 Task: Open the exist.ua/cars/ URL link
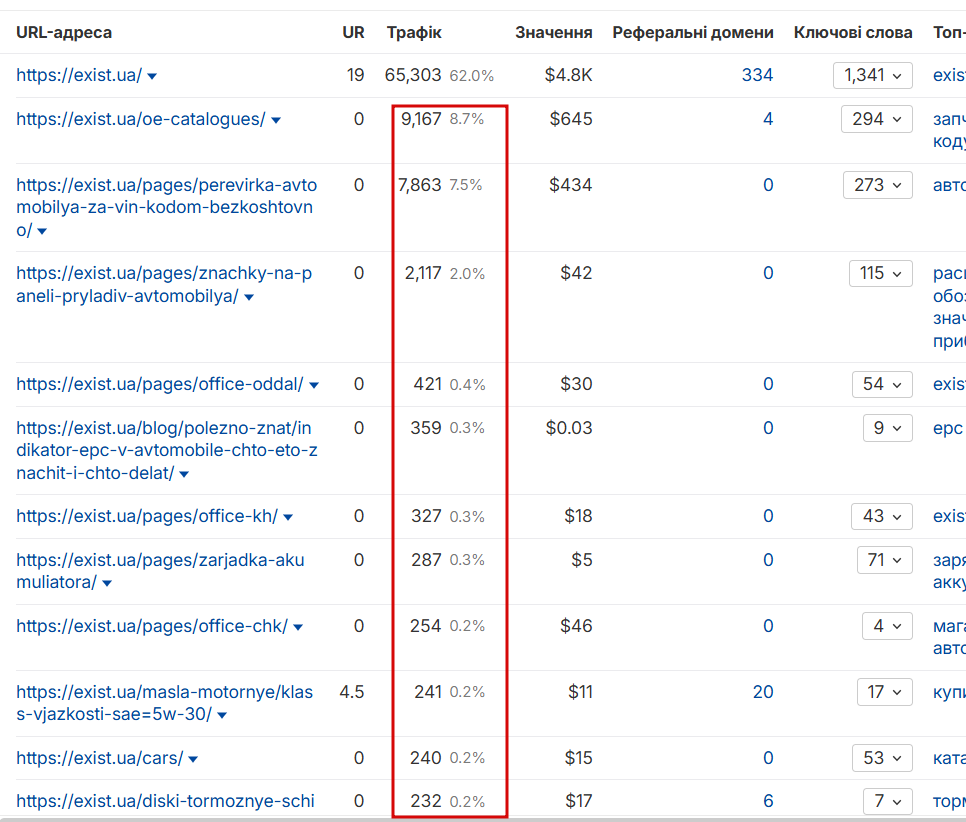point(100,758)
